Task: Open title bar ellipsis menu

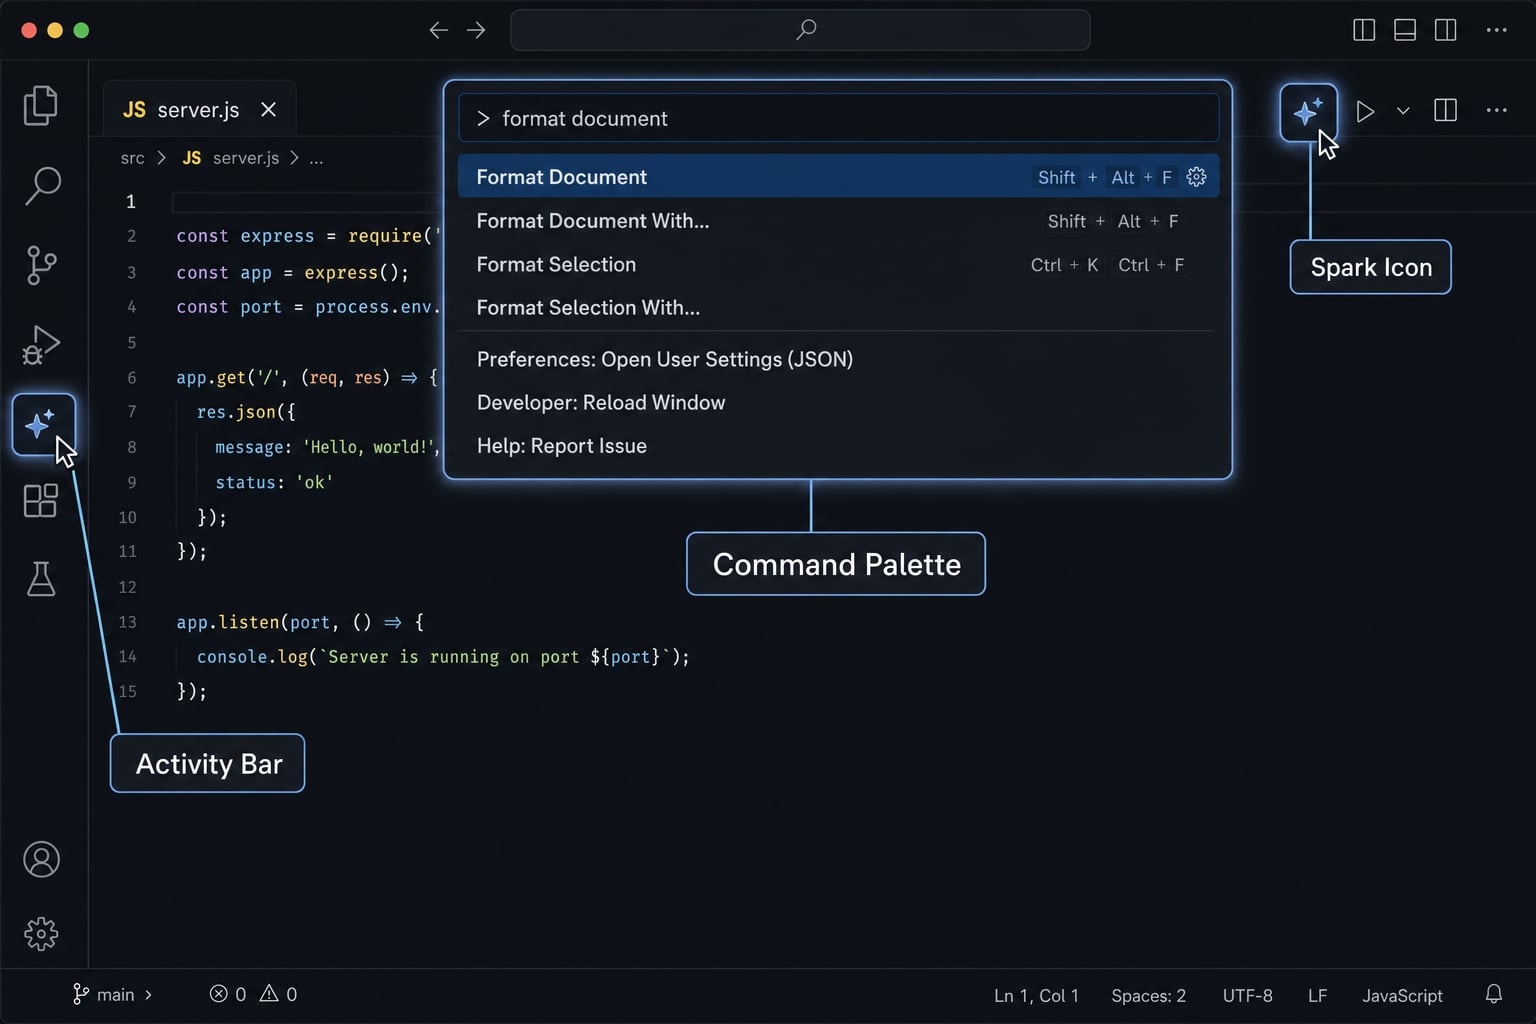Action: pos(1496,30)
